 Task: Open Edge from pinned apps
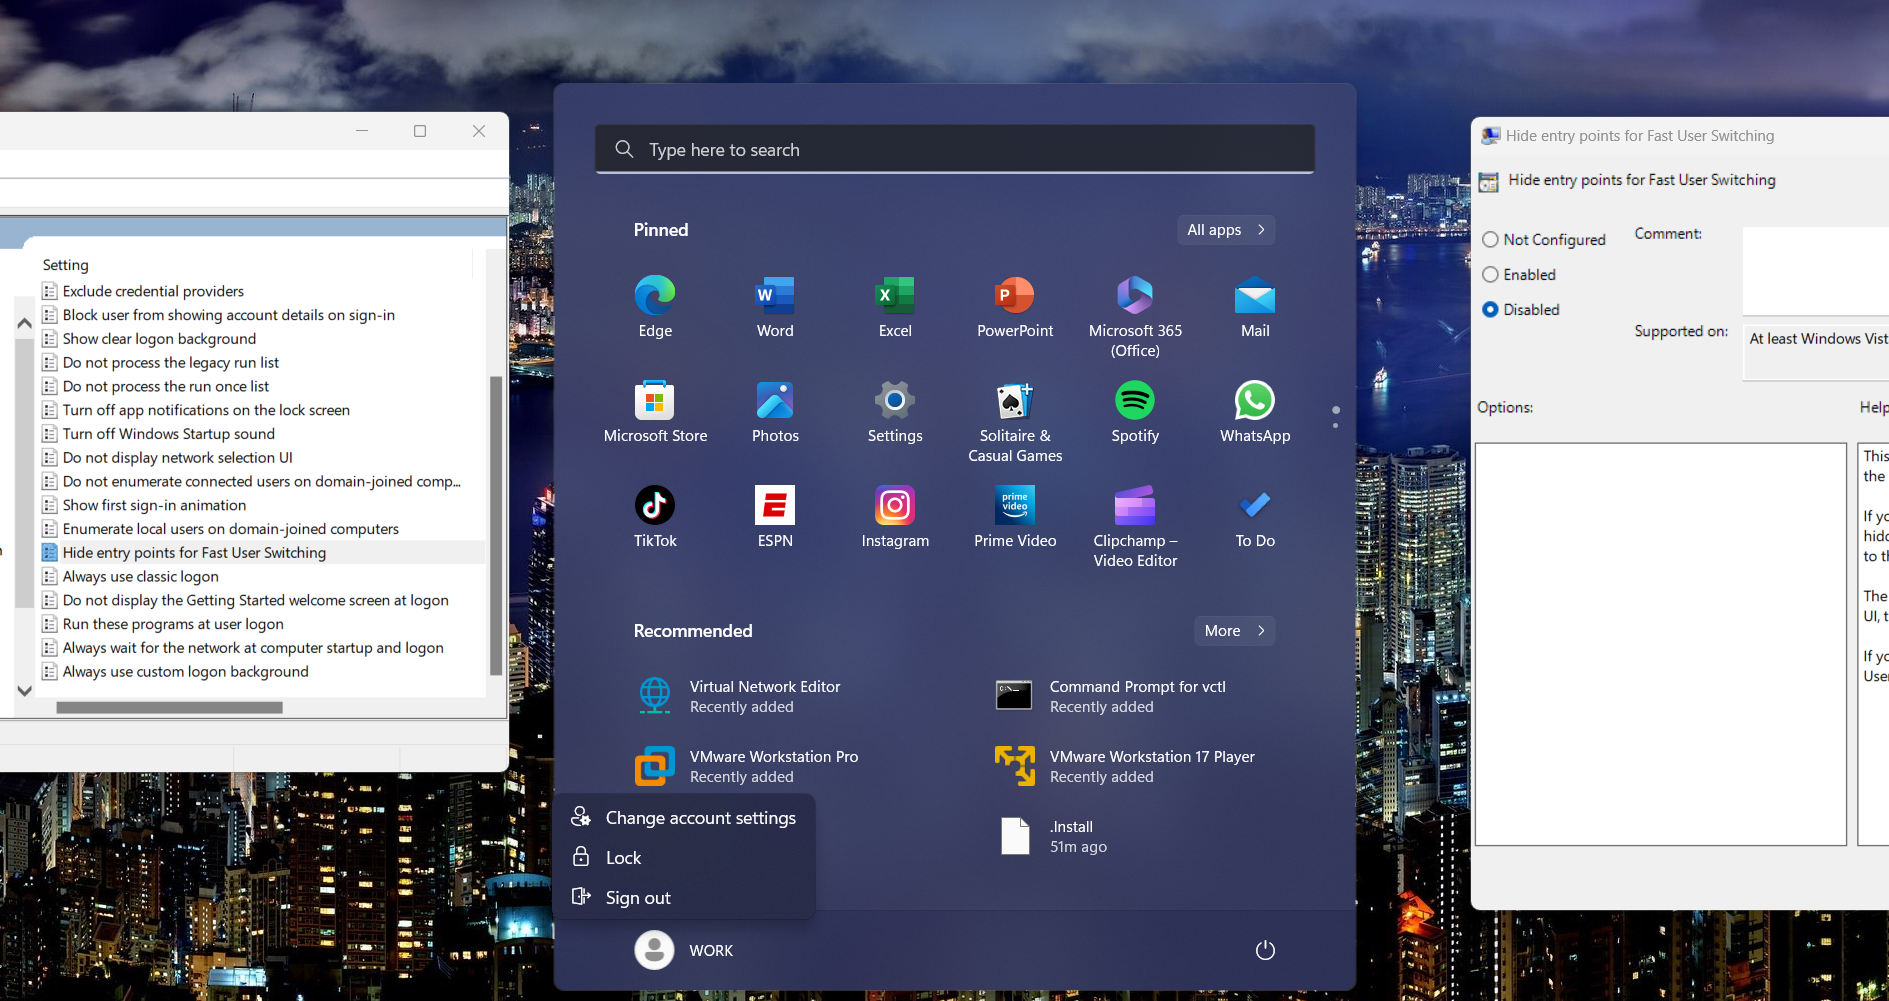(x=655, y=307)
